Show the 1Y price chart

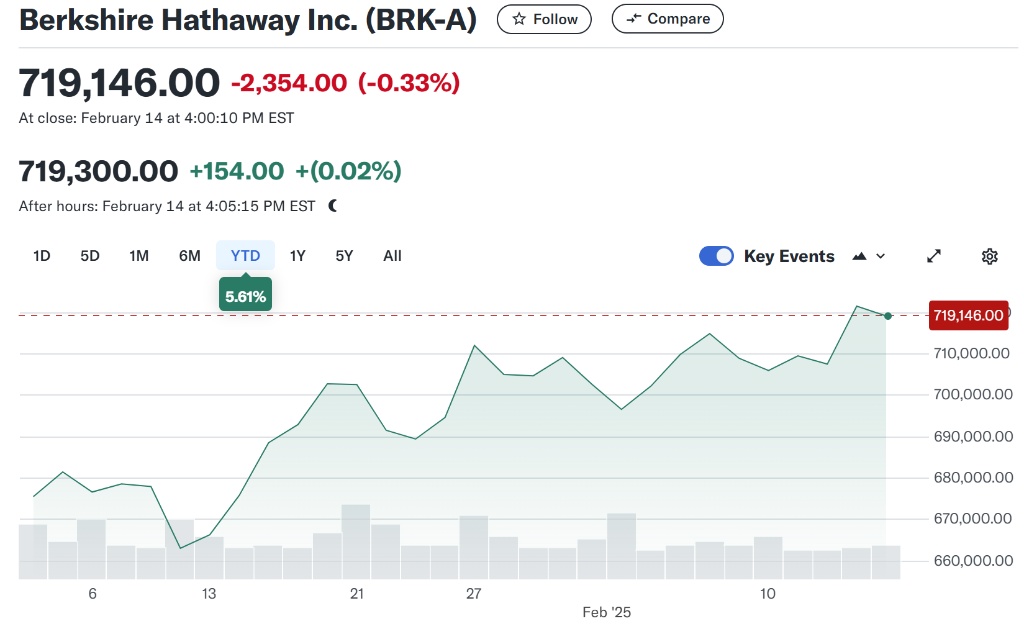(x=298, y=256)
